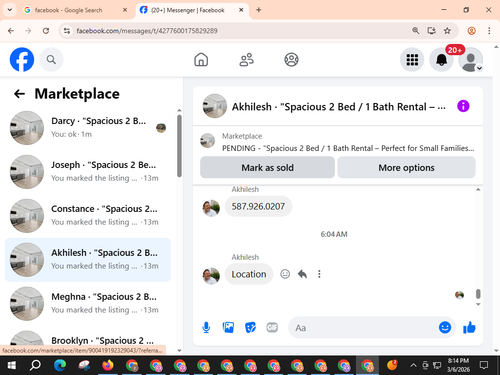Go forward in browser history
This screenshot has height=375, width=500.
coord(28,31)
